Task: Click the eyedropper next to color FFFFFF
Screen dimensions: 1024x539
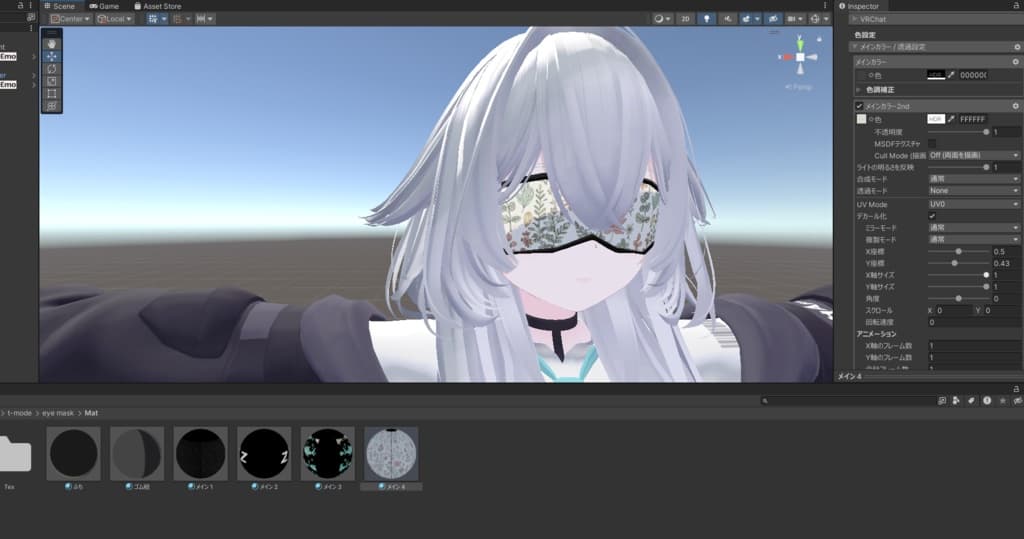Action: coord(951,119)
